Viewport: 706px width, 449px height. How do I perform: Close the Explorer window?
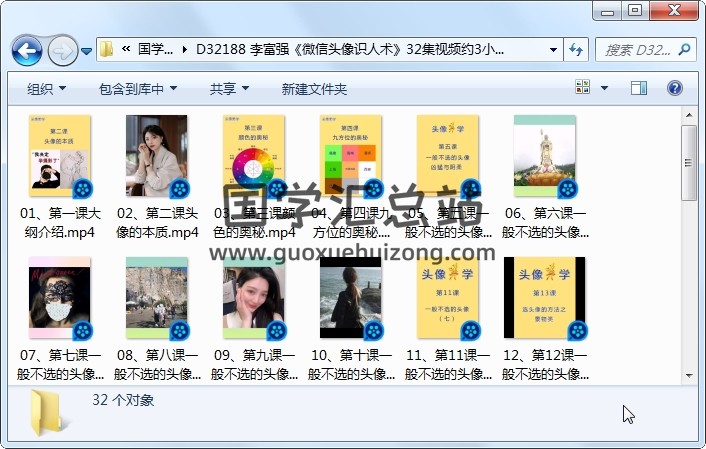(674, 10)
